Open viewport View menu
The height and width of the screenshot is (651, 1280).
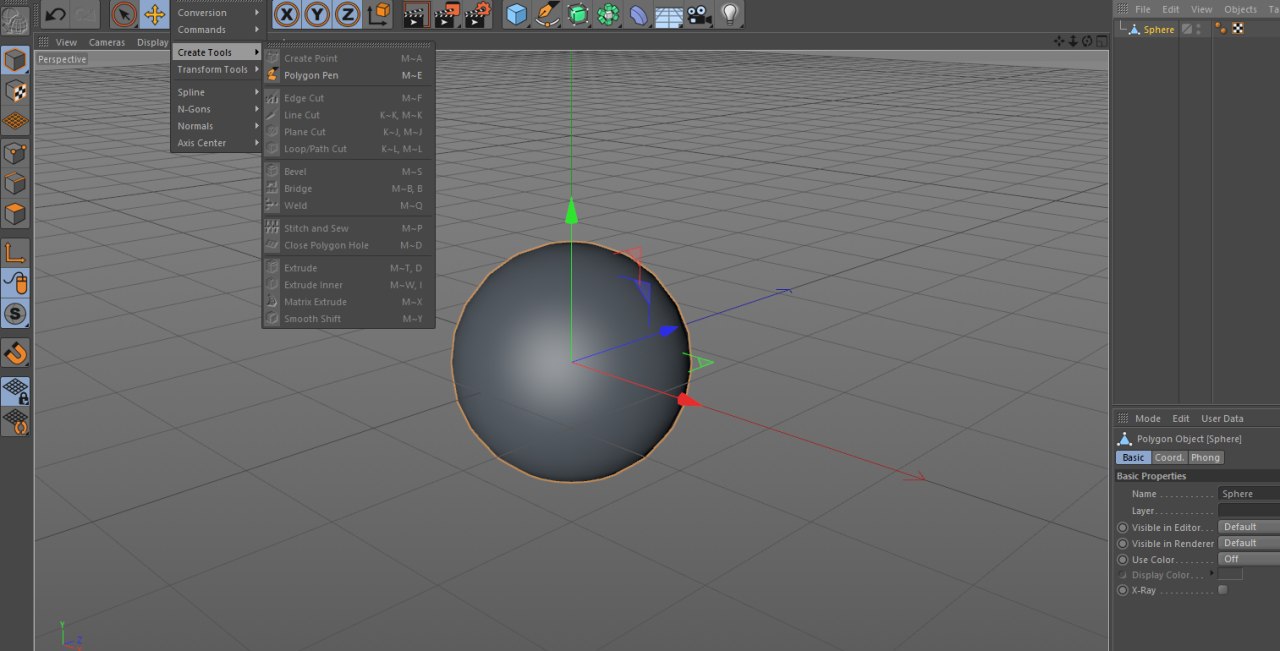[x=66, y=42]
